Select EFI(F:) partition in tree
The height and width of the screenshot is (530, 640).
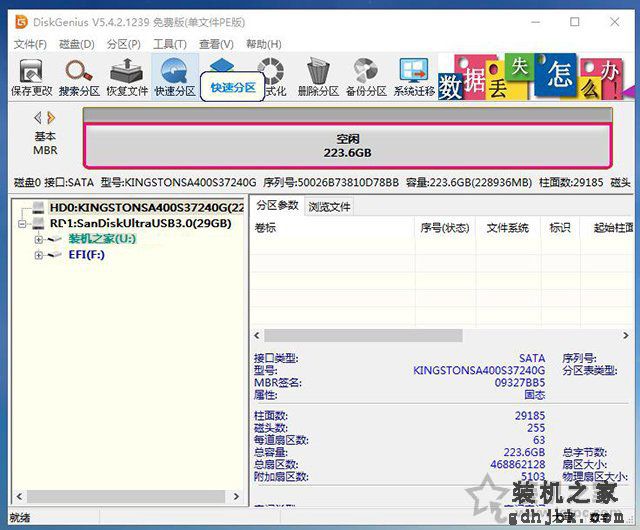tap(87, 255)
